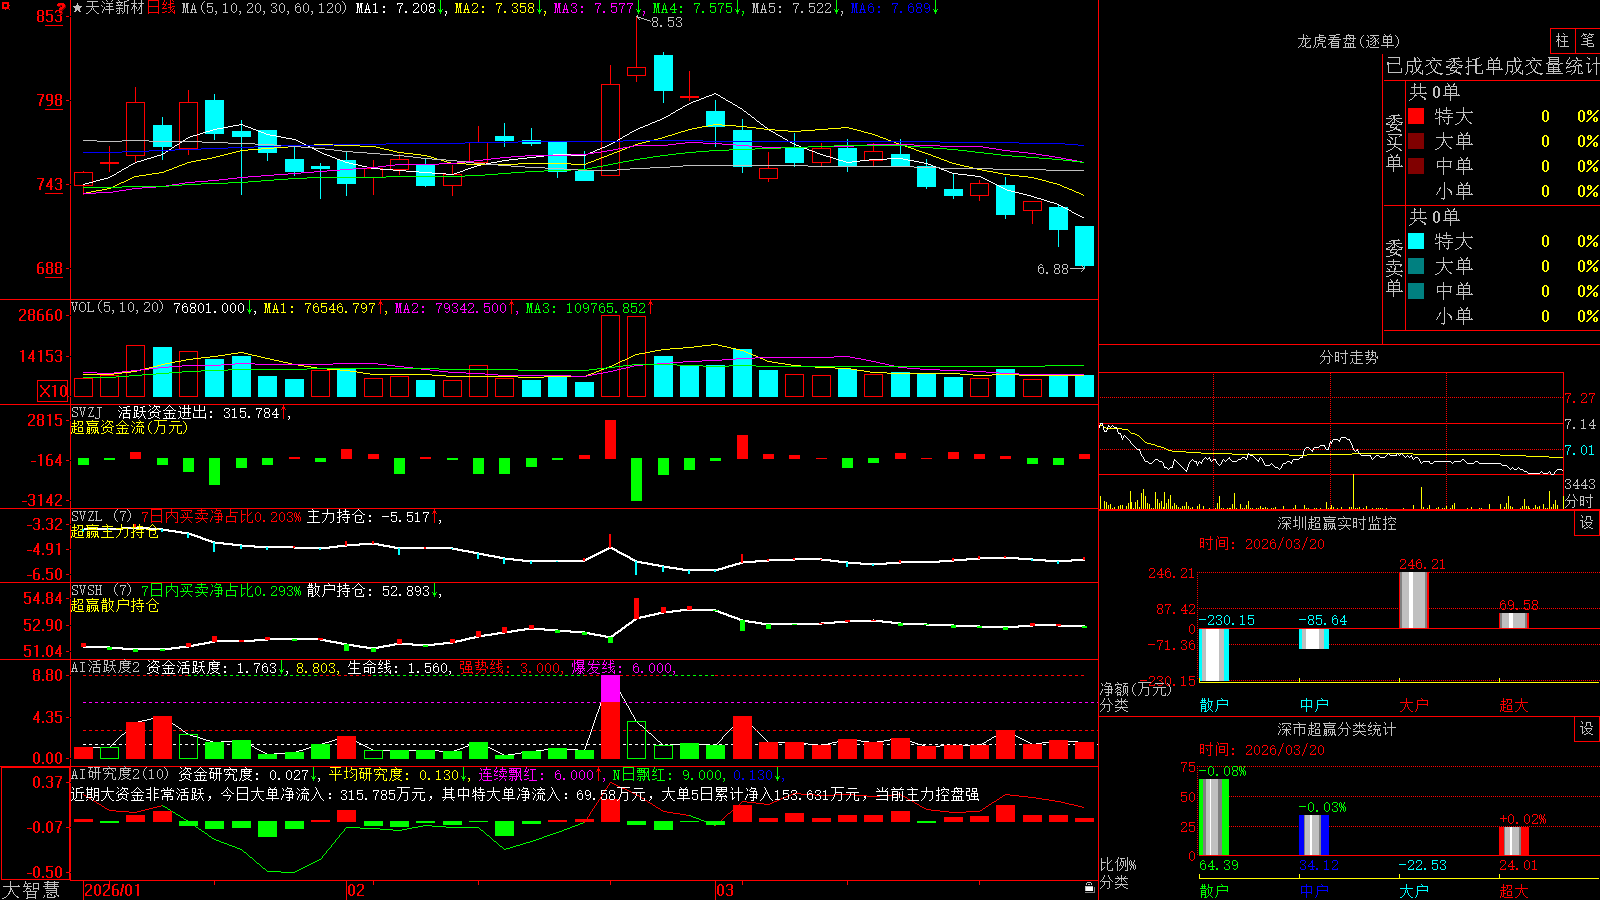Click the 中户 34.12 bar in 分类统计
Screen dimensions: 1600x900
pos(1313,835)
